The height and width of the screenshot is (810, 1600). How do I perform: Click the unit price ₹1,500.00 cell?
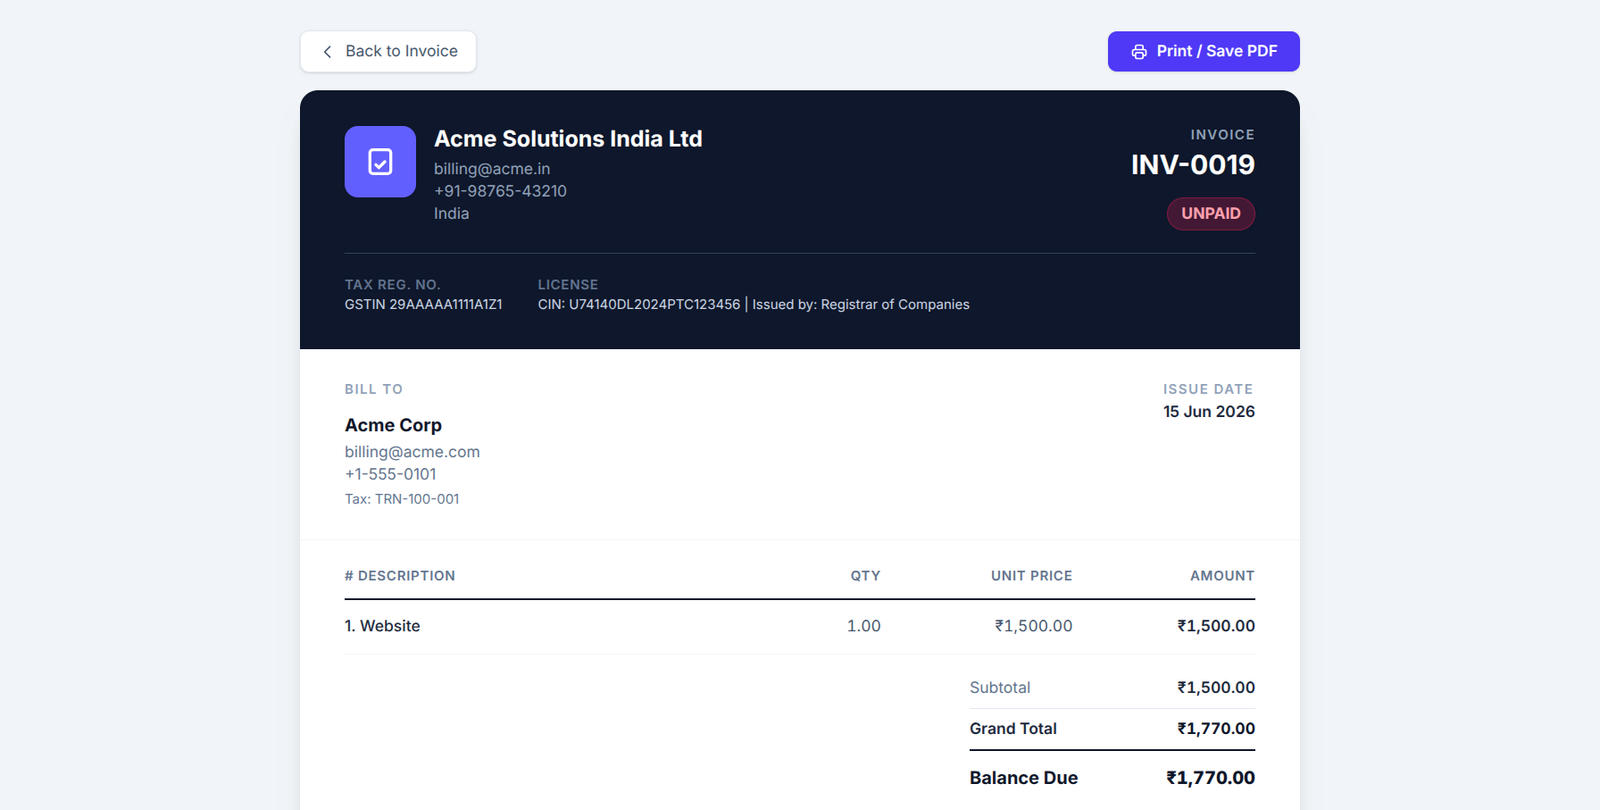pos(1033,626)
